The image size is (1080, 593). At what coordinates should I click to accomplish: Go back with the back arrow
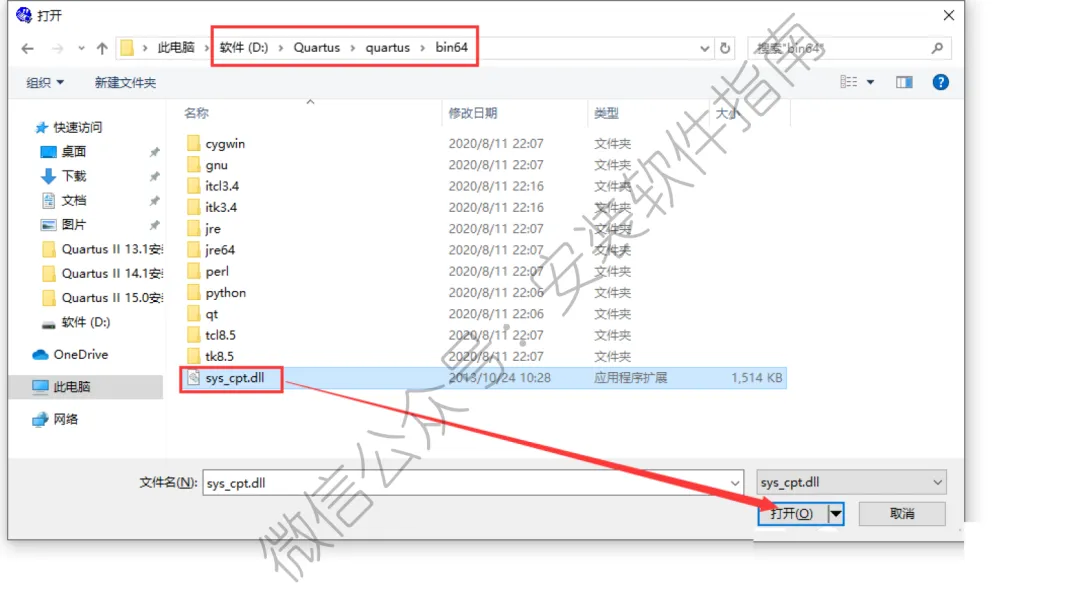(x=28, y=48)
